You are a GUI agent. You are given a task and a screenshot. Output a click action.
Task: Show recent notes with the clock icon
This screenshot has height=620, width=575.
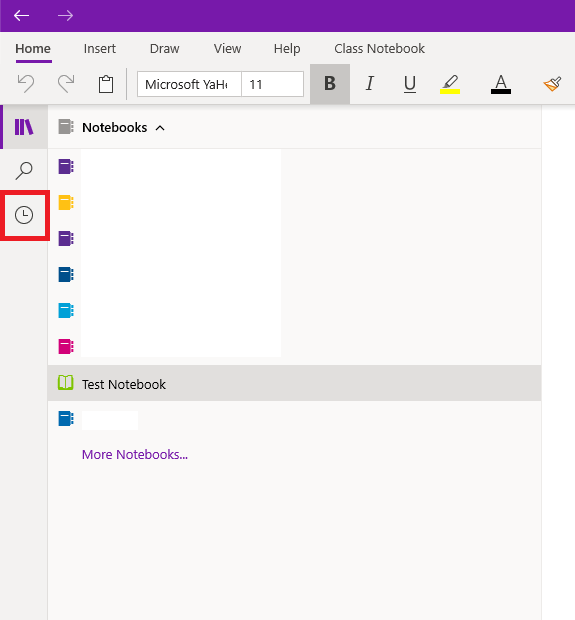coord(24,215)
